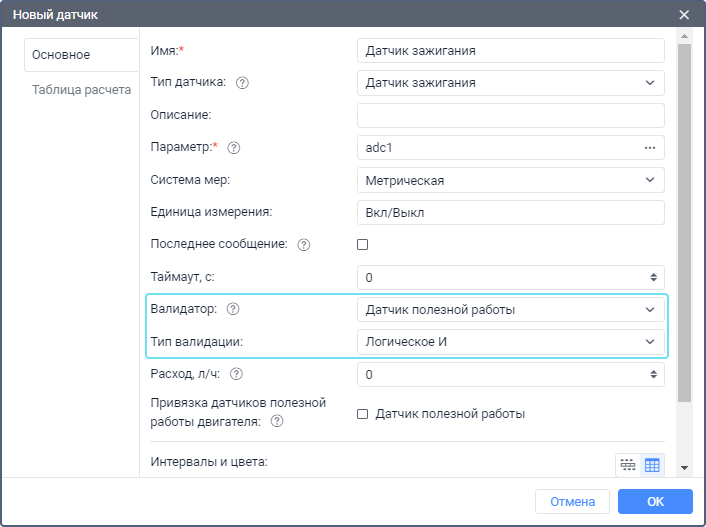Confirm with the OK button

pos(655,501)
